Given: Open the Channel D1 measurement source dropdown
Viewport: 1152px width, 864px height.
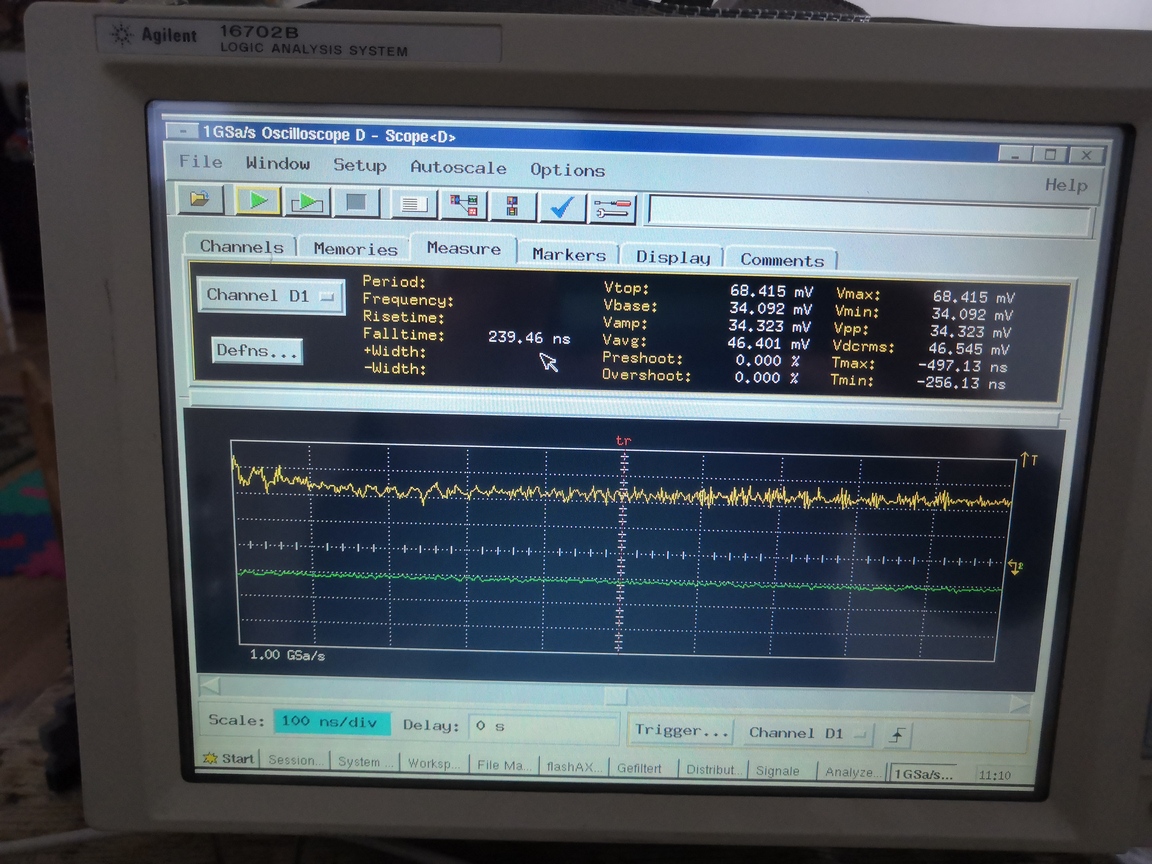Looking at the screenshot, I should point(270,295).
